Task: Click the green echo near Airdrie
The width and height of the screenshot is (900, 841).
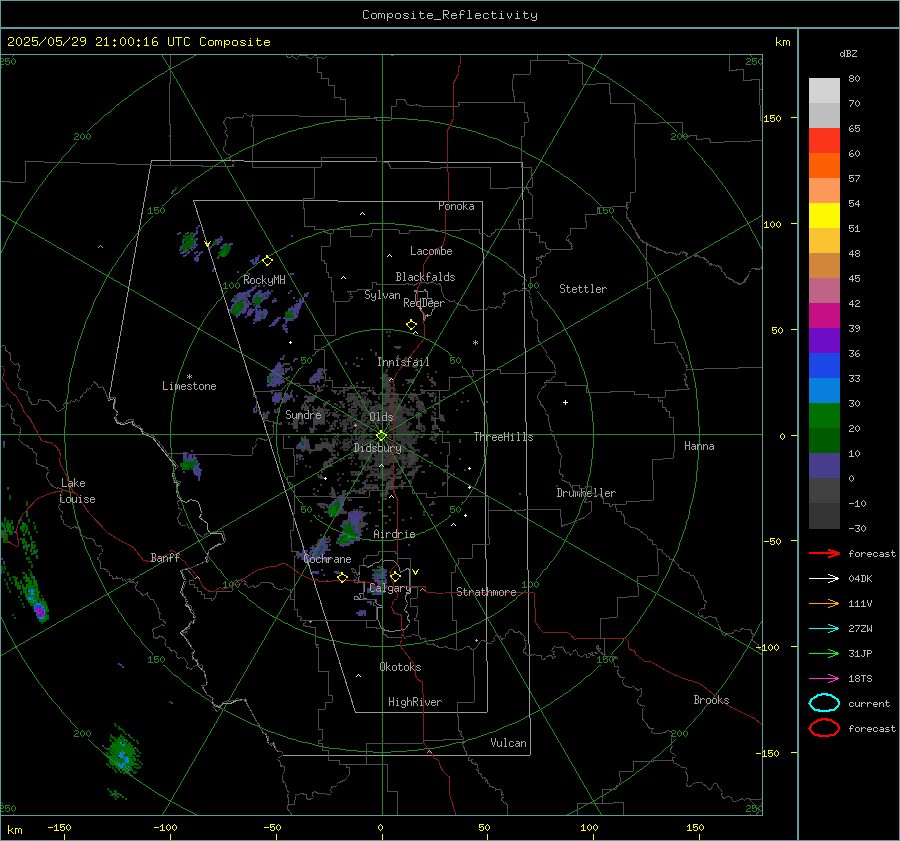Action: (349, 534)
